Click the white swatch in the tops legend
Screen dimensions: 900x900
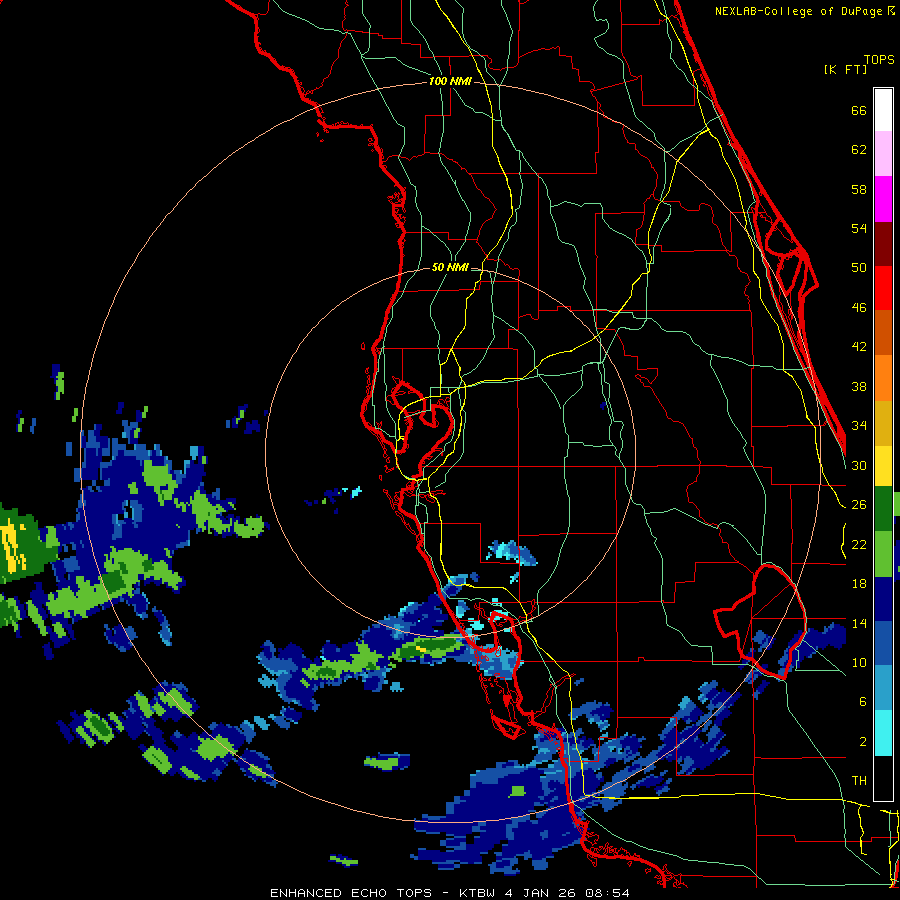pyautogui.click(x=883, y=110)
